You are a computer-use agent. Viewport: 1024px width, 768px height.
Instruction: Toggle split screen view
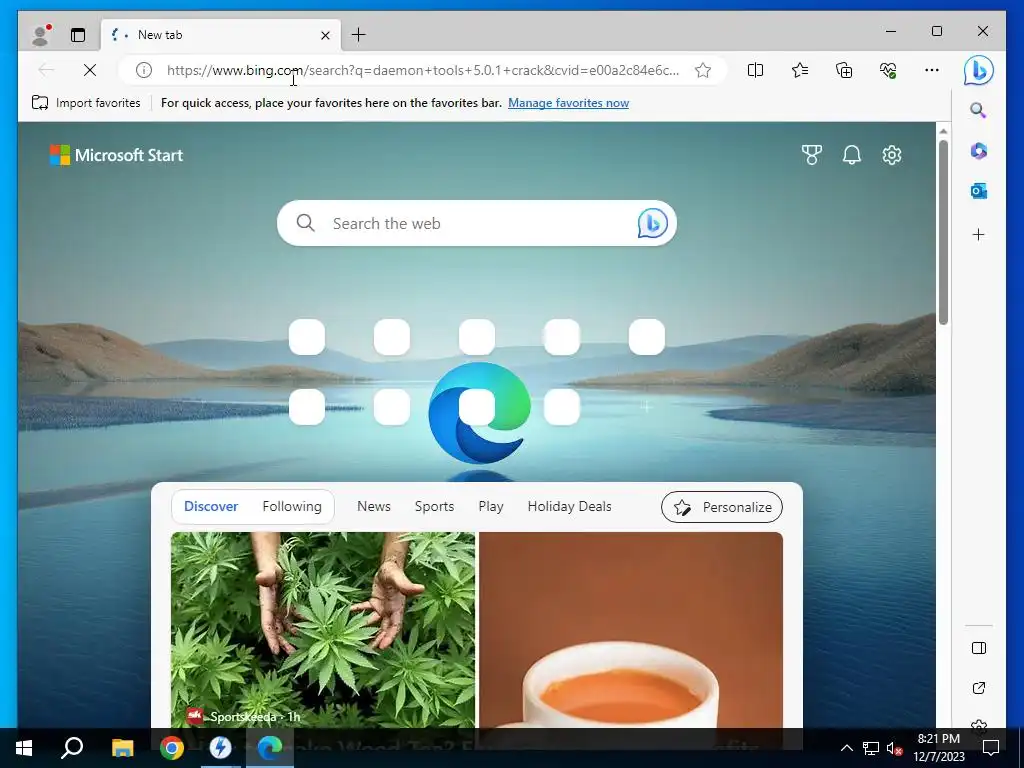point(755,70)
